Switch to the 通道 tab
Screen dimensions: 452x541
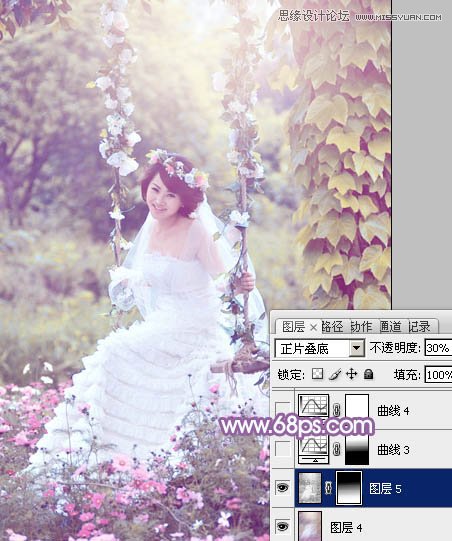pyautogui.click(x=390, y=327)
